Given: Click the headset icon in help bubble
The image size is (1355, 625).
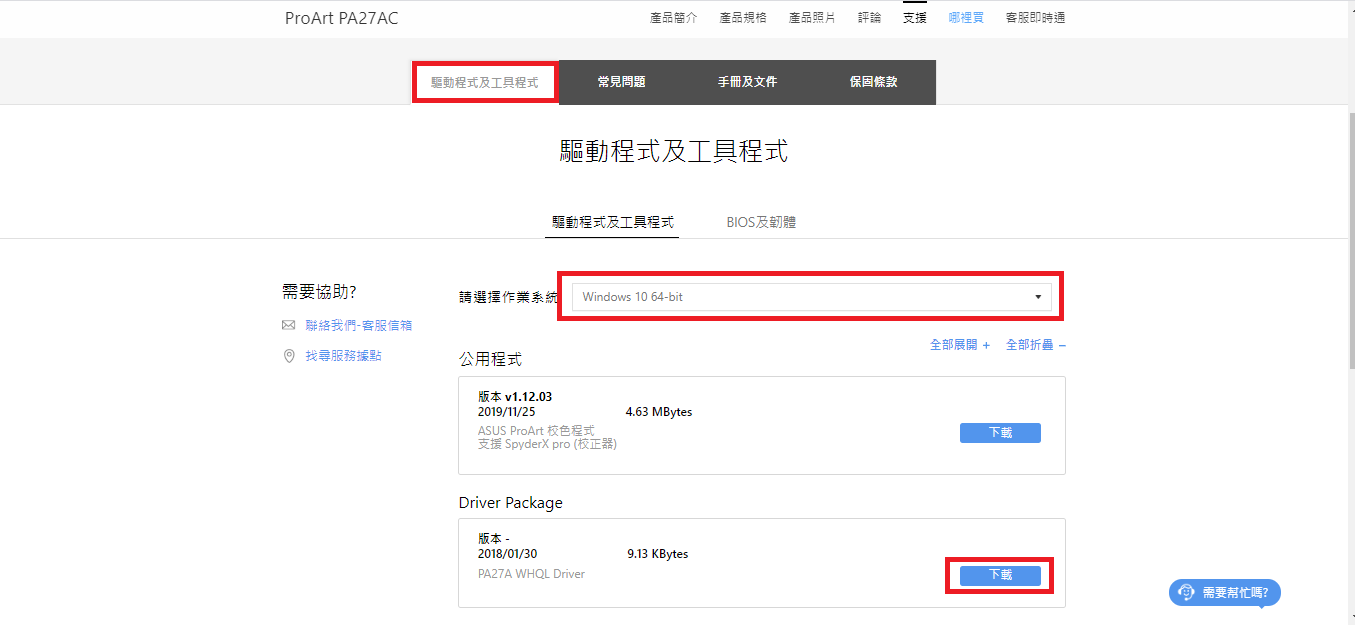Looking at the screenshot, I should click(1186, 592).
